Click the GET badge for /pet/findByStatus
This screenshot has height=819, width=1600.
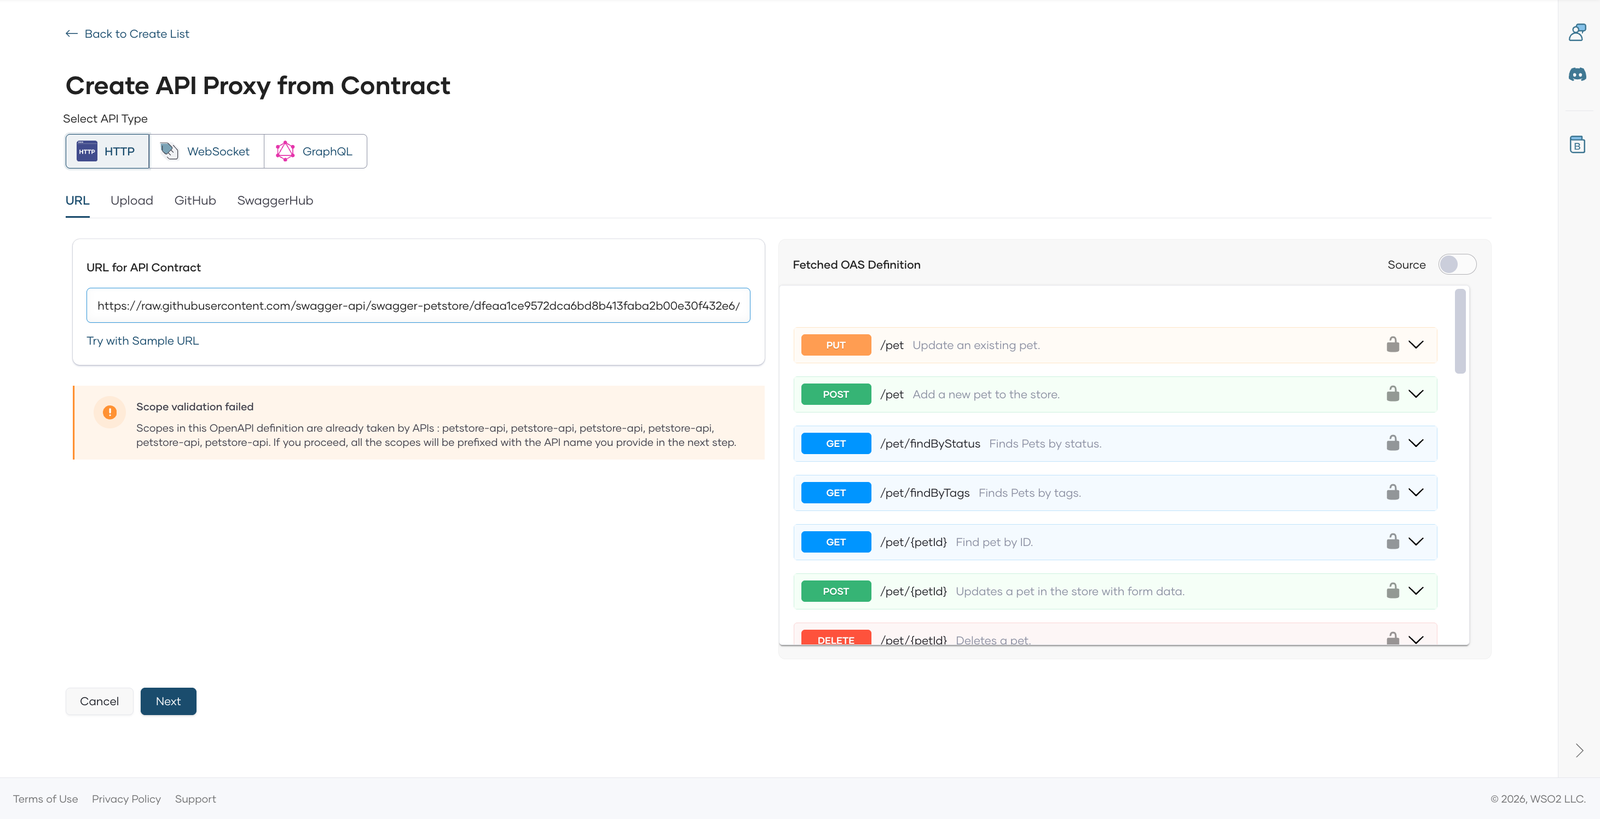[836, 443]
